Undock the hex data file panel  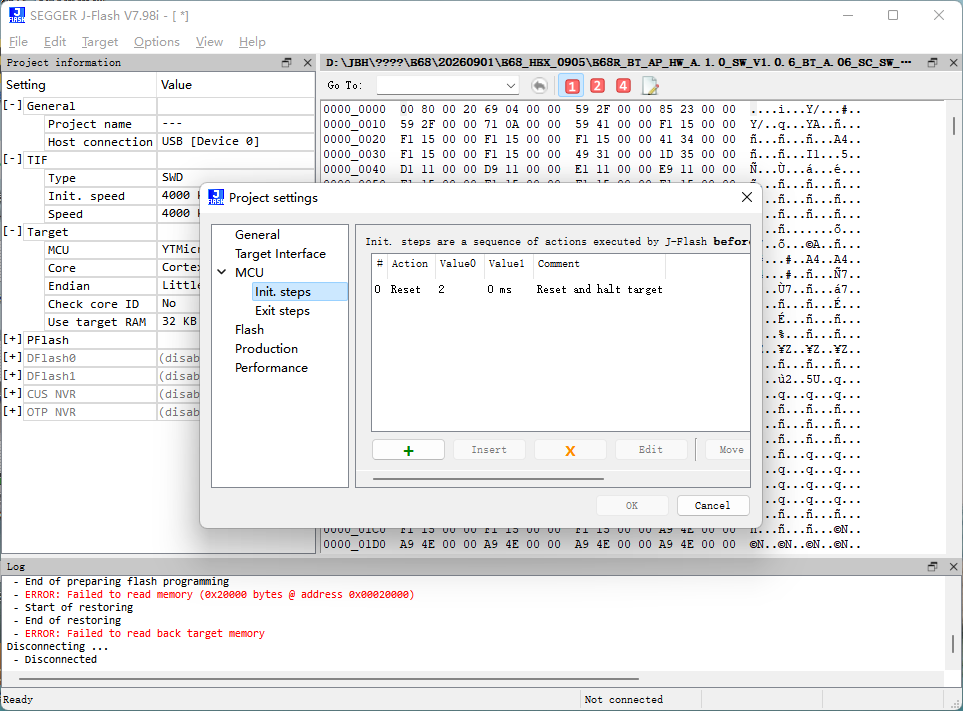[932, 63]
